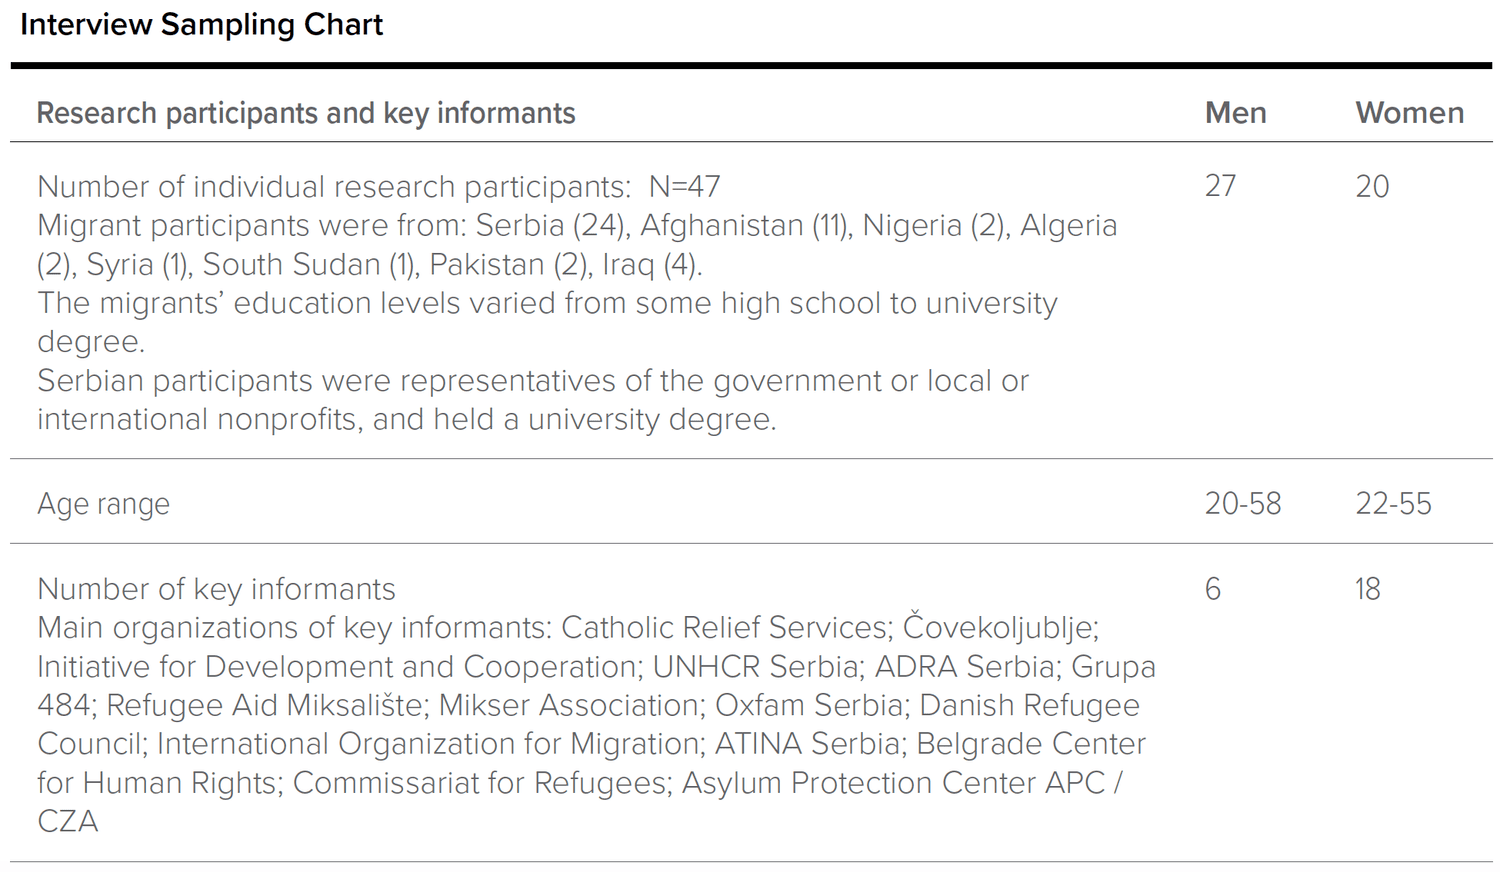The image size is (1500, 872).
Task: Select the women participant count 20
Action: click(1372, 186)
